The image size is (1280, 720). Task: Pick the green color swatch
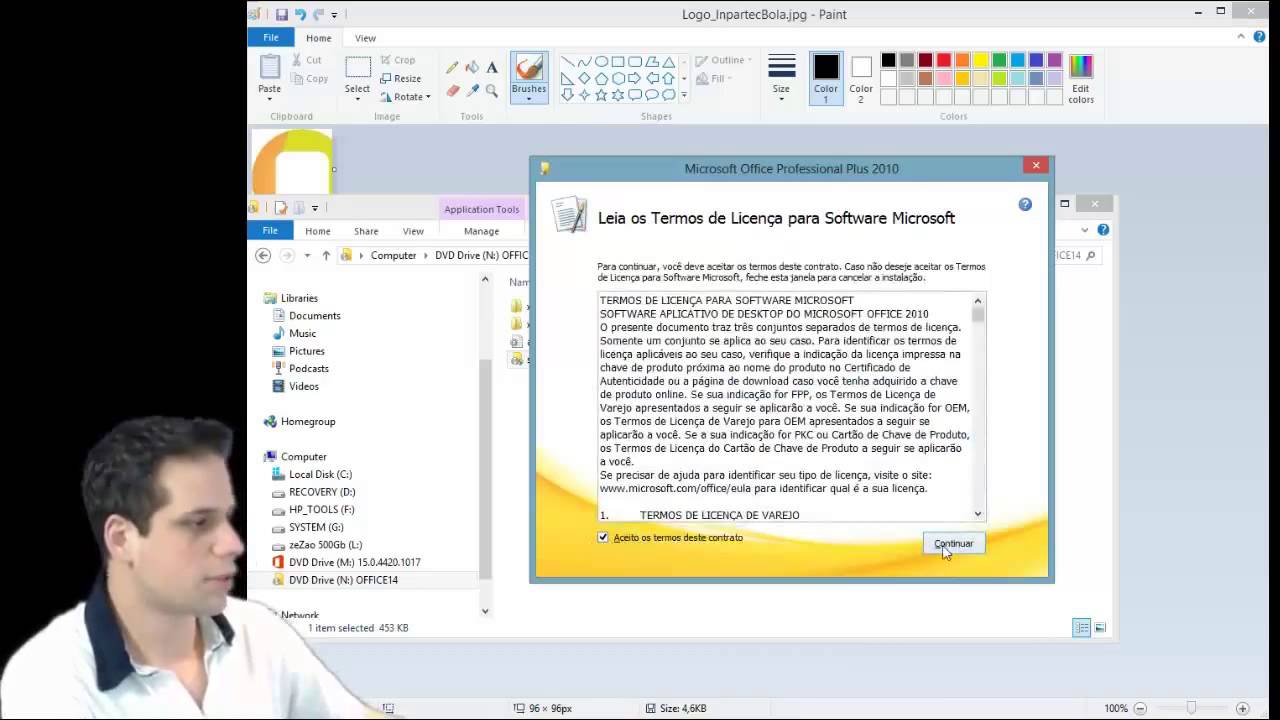[x=999, y=60]
